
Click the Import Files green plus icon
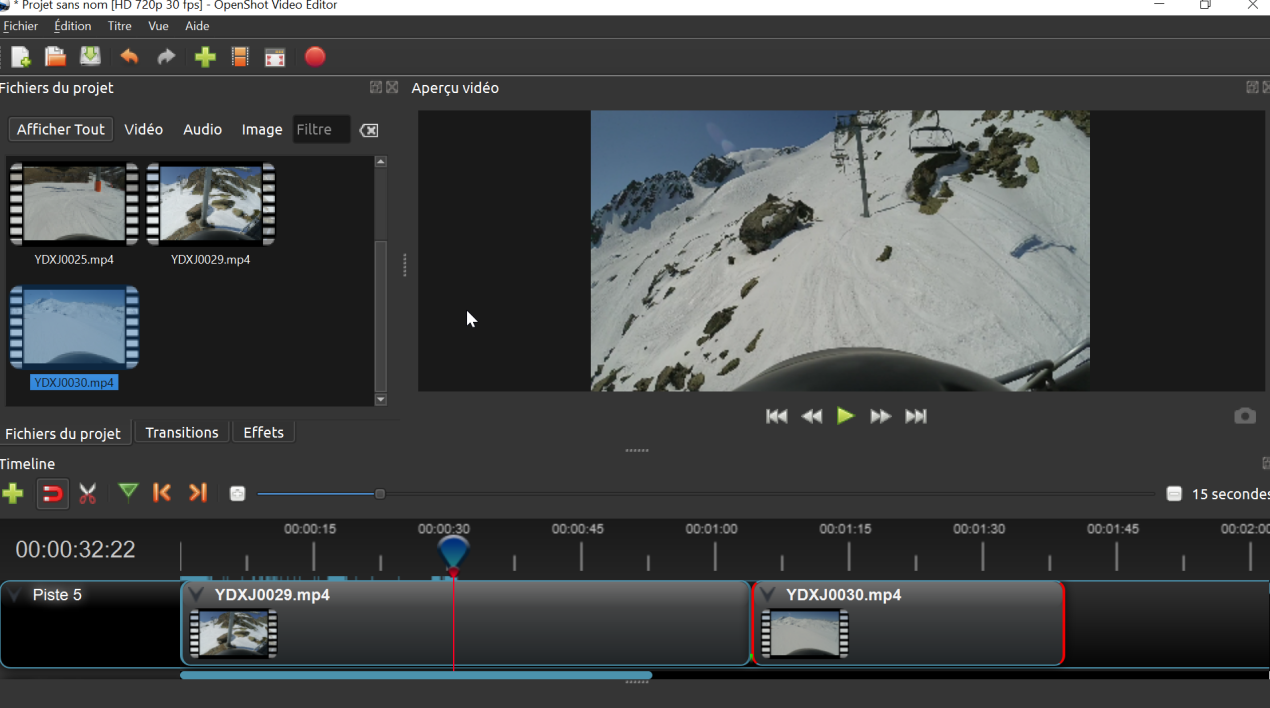205,57
